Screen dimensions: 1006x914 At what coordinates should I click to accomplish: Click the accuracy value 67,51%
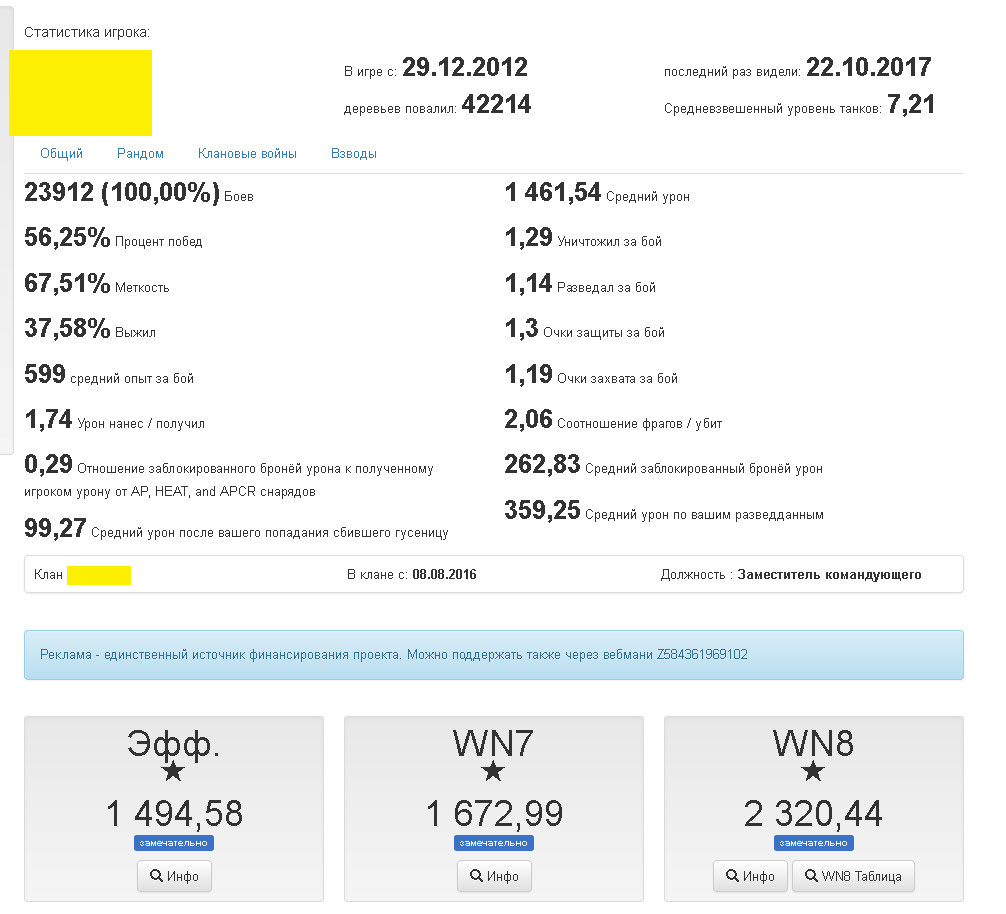(67, 284)
